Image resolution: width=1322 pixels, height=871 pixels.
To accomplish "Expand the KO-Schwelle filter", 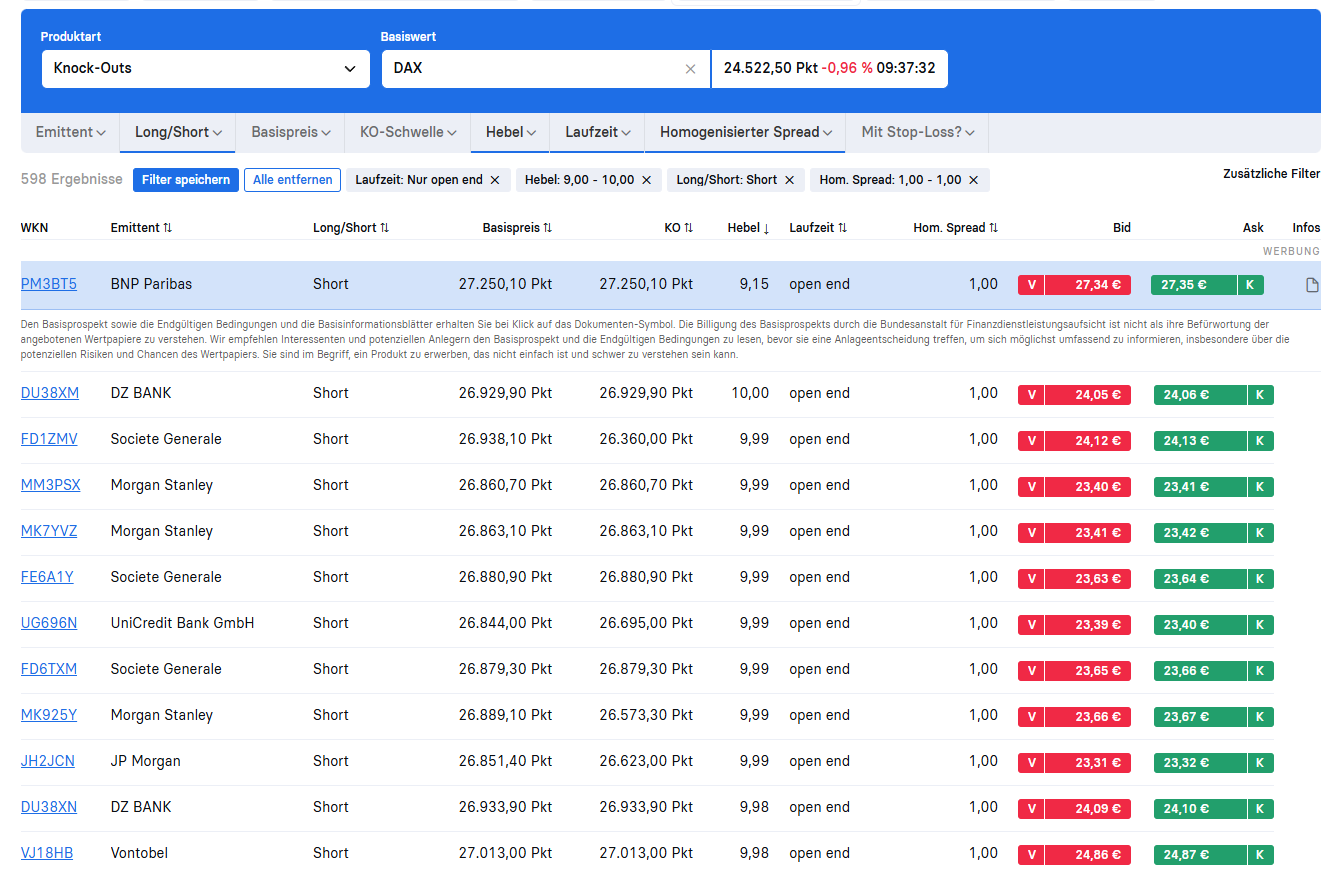I will point(408,132).
